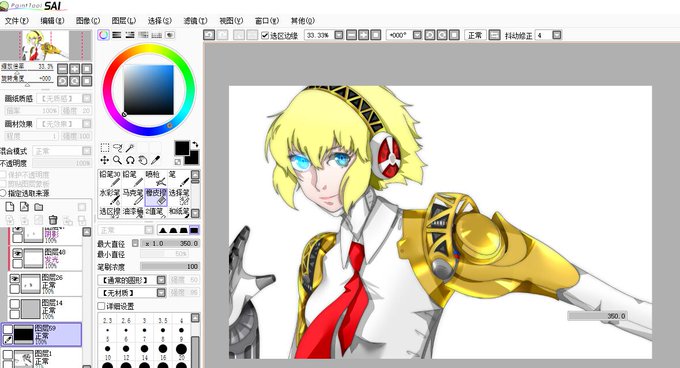
Task: Open the 滤镜 menu
Action: click(195, 20)
